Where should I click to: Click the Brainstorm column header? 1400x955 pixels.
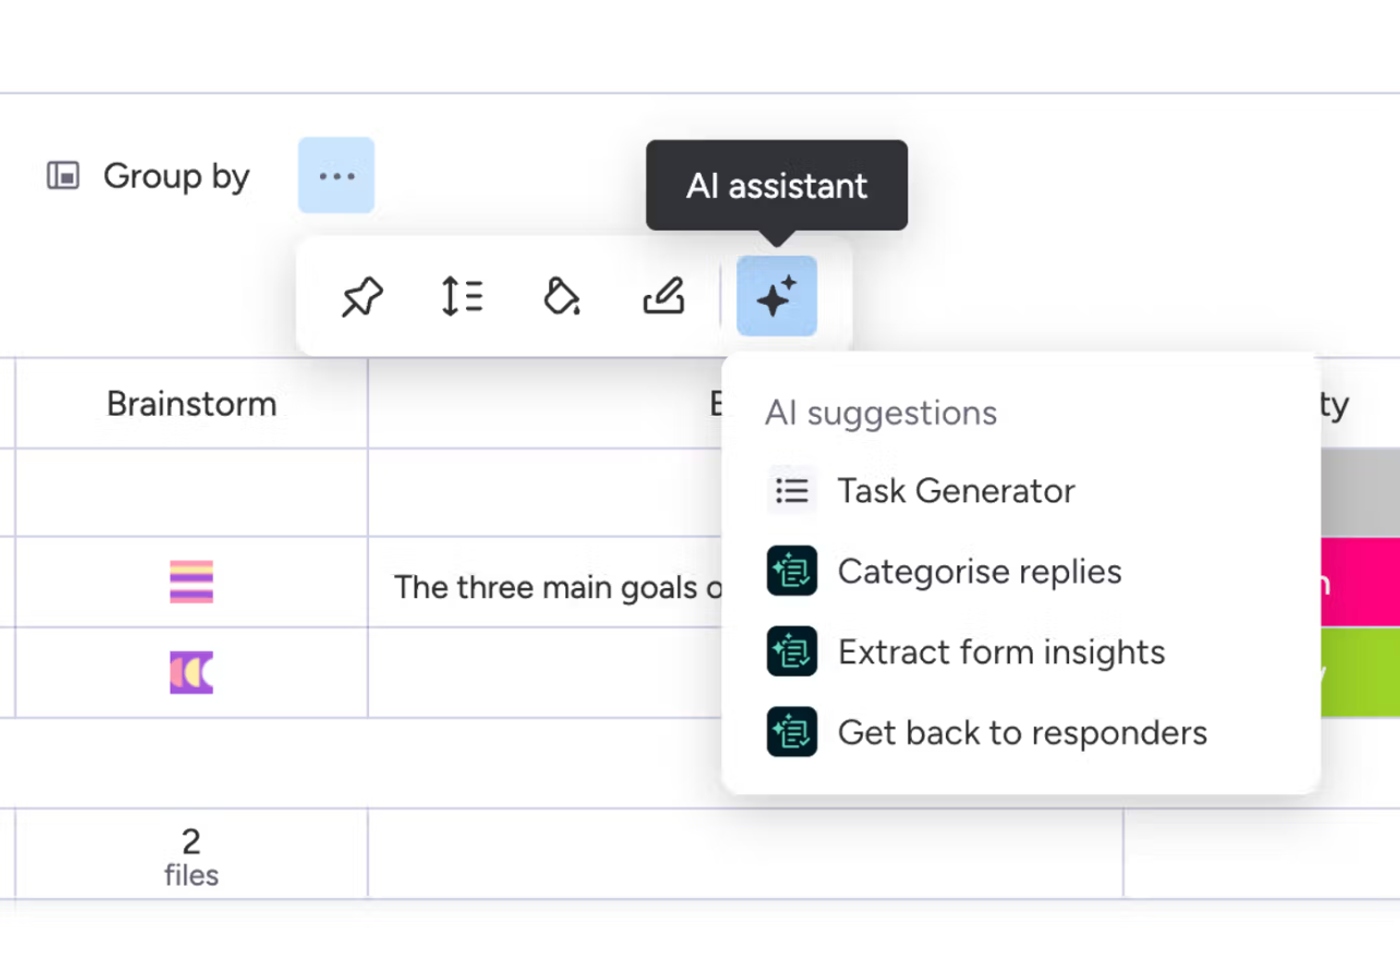(192, 404)
